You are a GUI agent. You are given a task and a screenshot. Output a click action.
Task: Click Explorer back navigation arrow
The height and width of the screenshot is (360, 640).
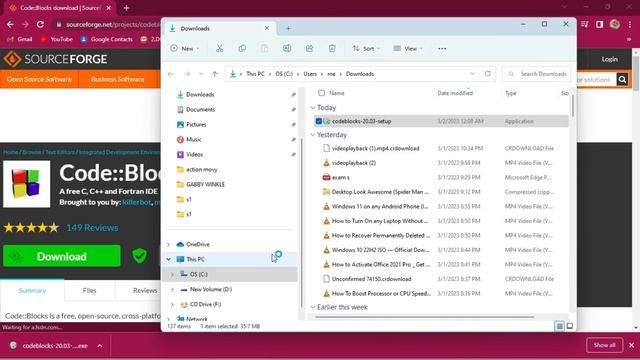(171, 74)
